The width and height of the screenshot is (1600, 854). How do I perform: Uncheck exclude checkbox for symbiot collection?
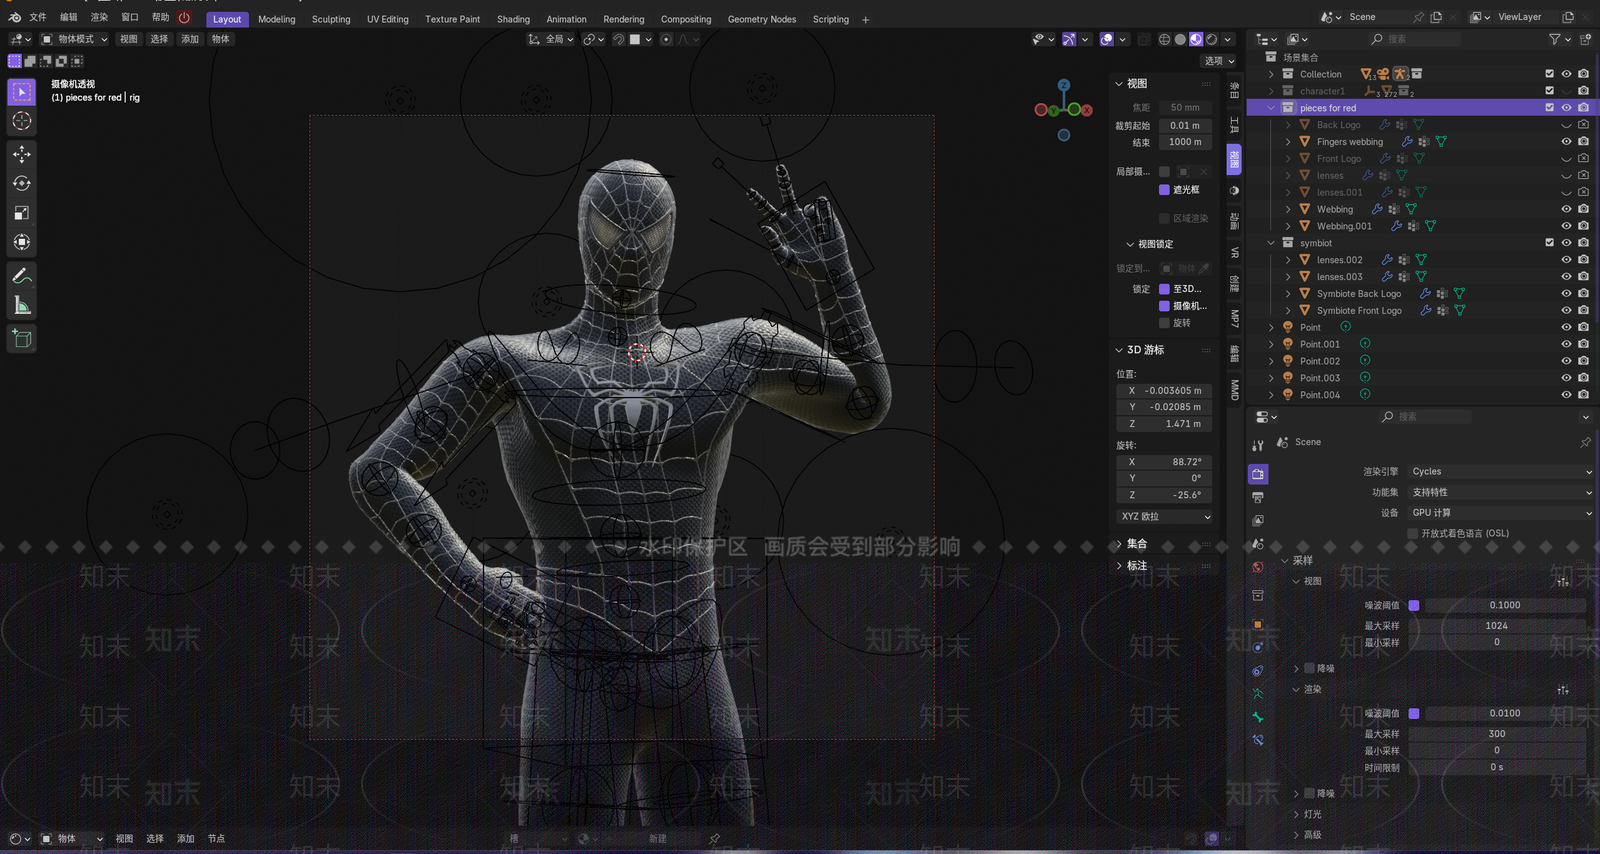1549,243
